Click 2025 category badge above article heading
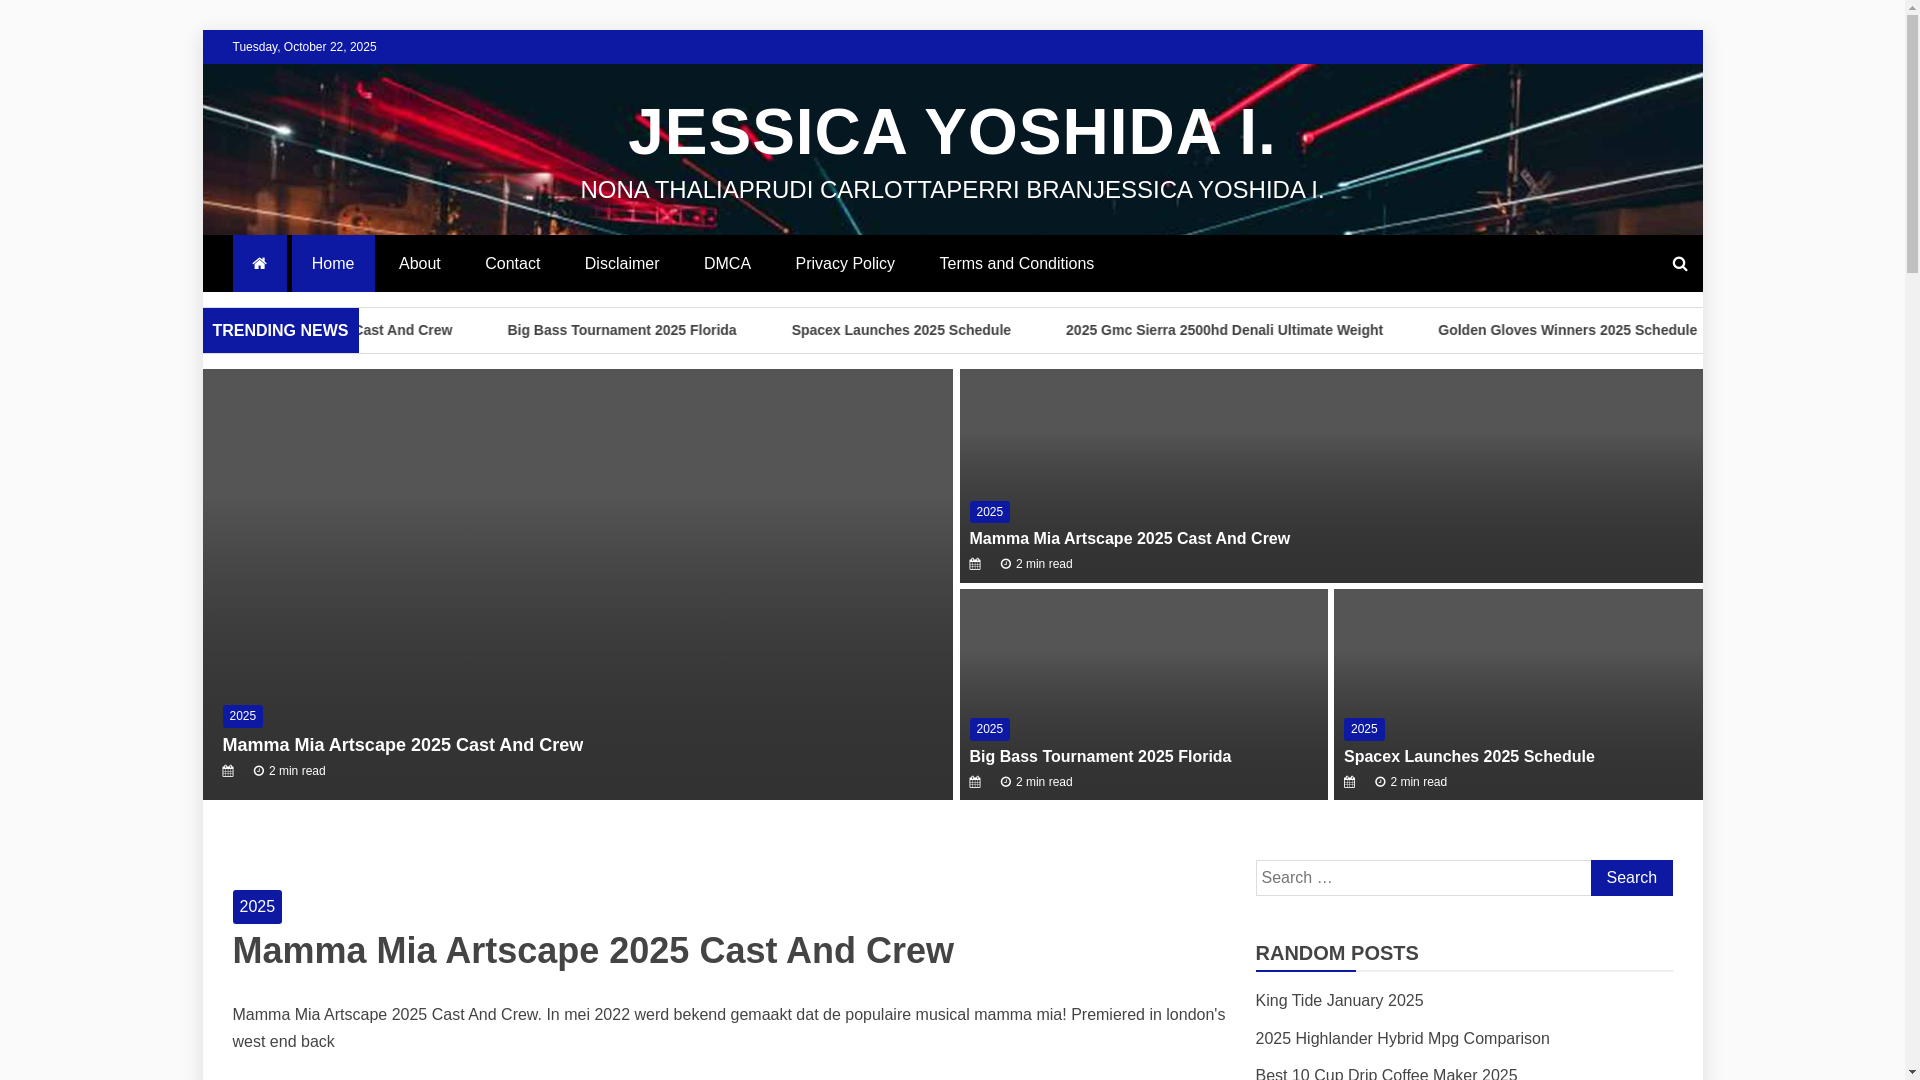Image resolution: width=1920 pixels, height=1080 pixels. (257, 907)
